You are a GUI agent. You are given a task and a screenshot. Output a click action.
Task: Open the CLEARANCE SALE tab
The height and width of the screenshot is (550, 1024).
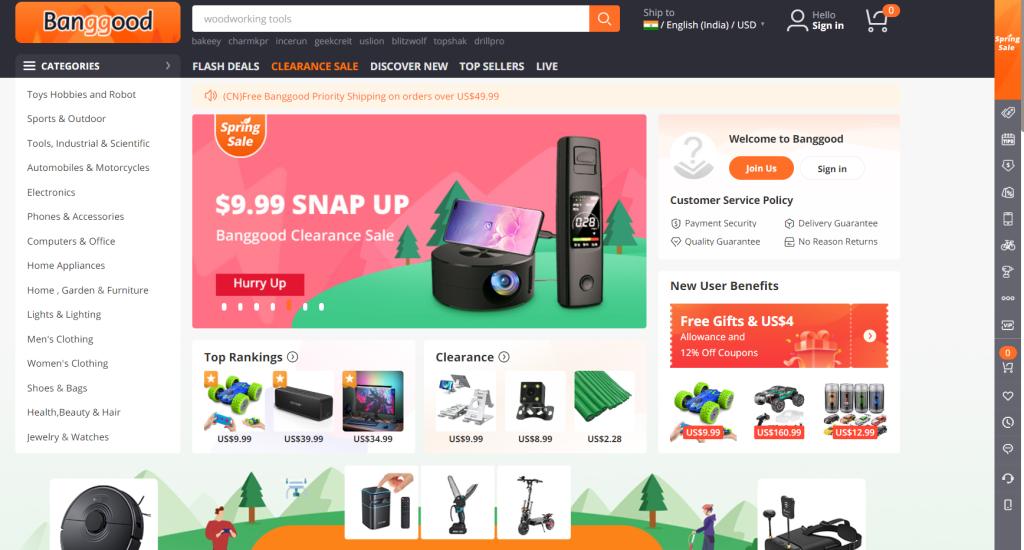[x=315, y=66]
